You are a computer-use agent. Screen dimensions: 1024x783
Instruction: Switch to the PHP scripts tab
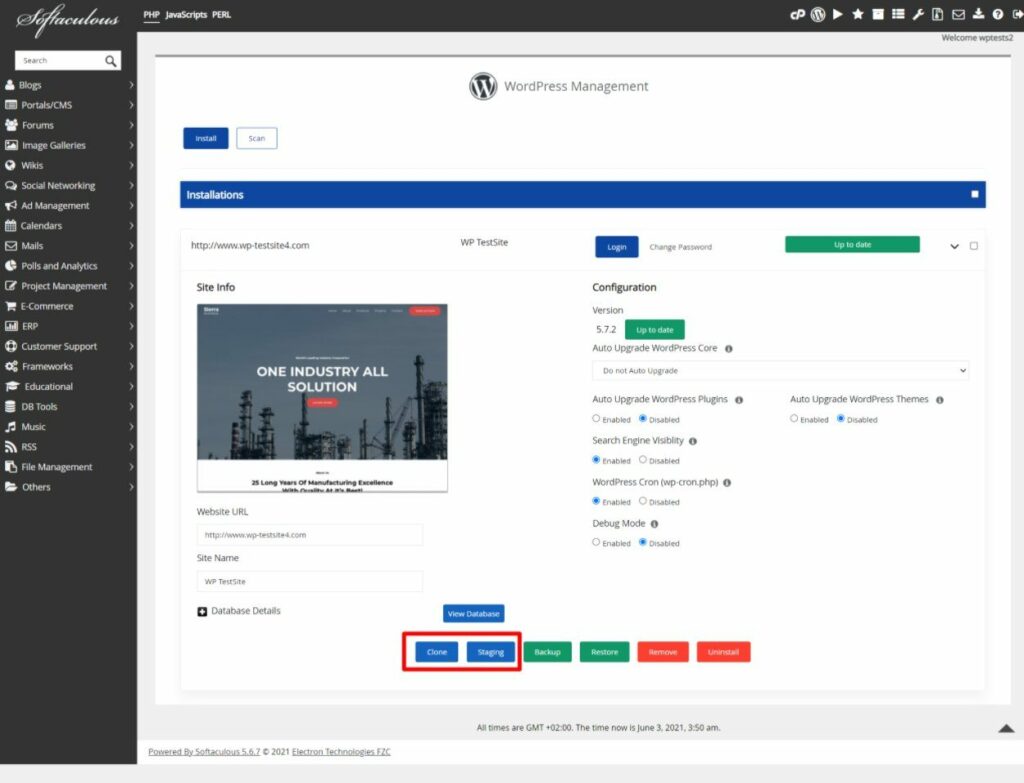(x=152, y=14)
